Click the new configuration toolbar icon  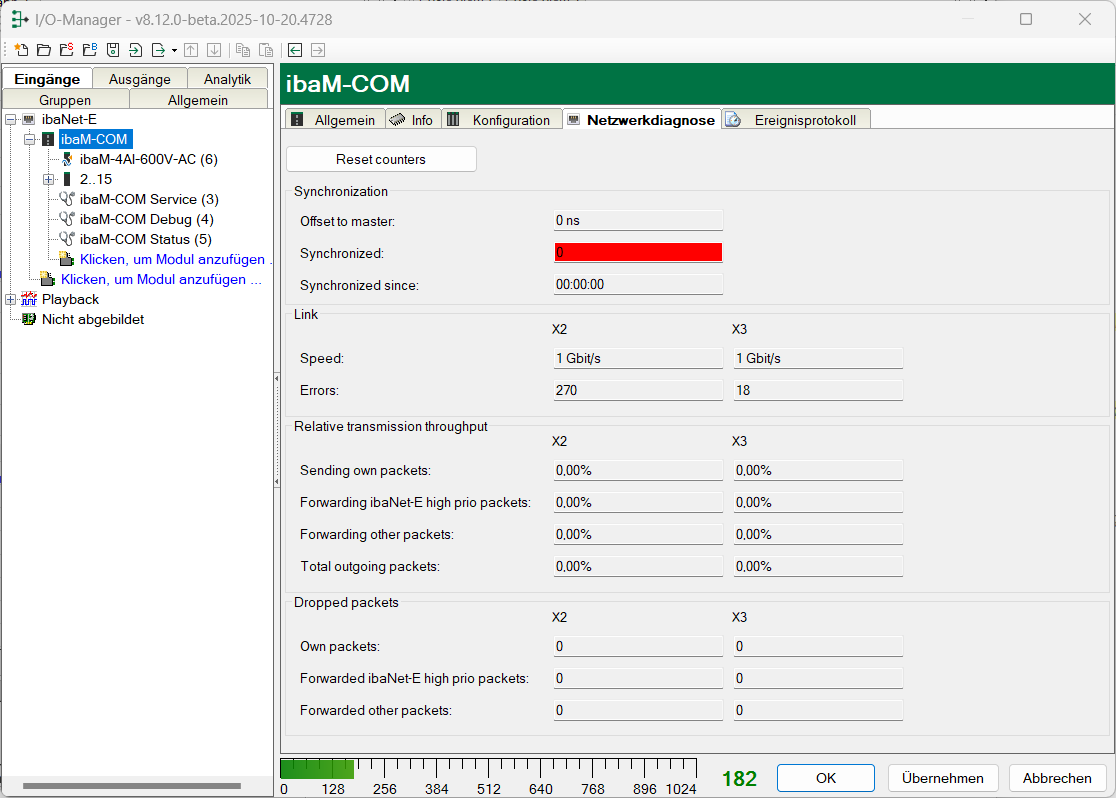20,50
